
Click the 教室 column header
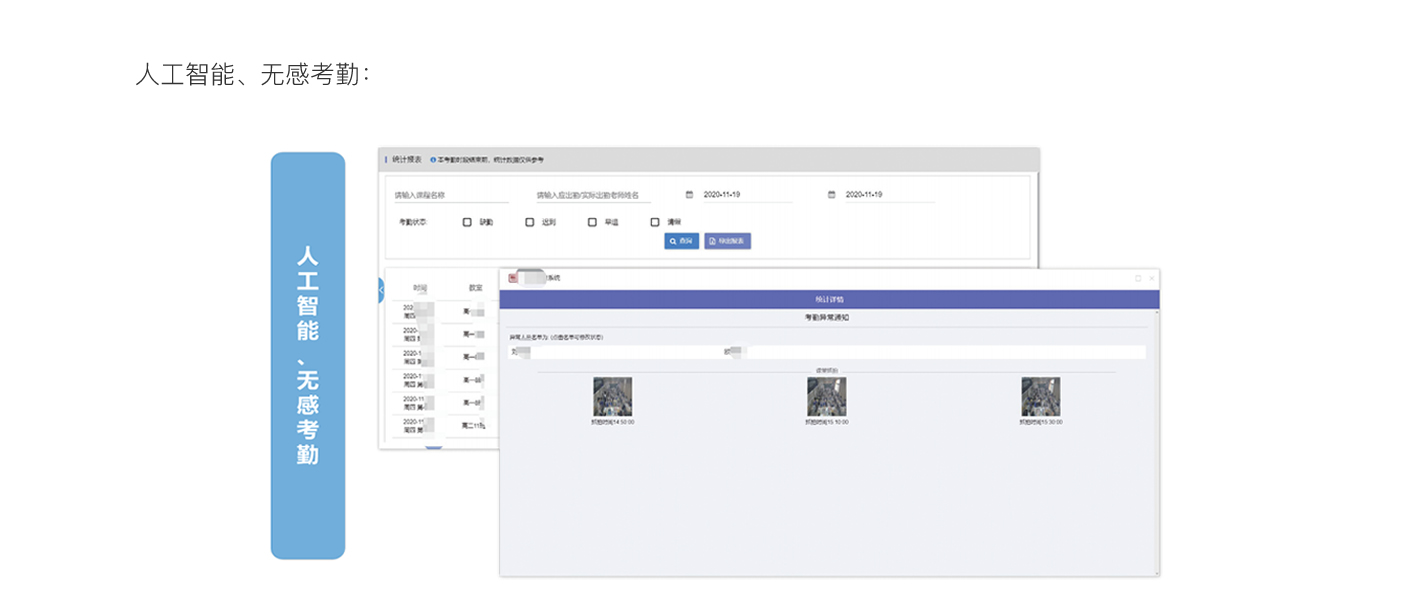[476, 288]
